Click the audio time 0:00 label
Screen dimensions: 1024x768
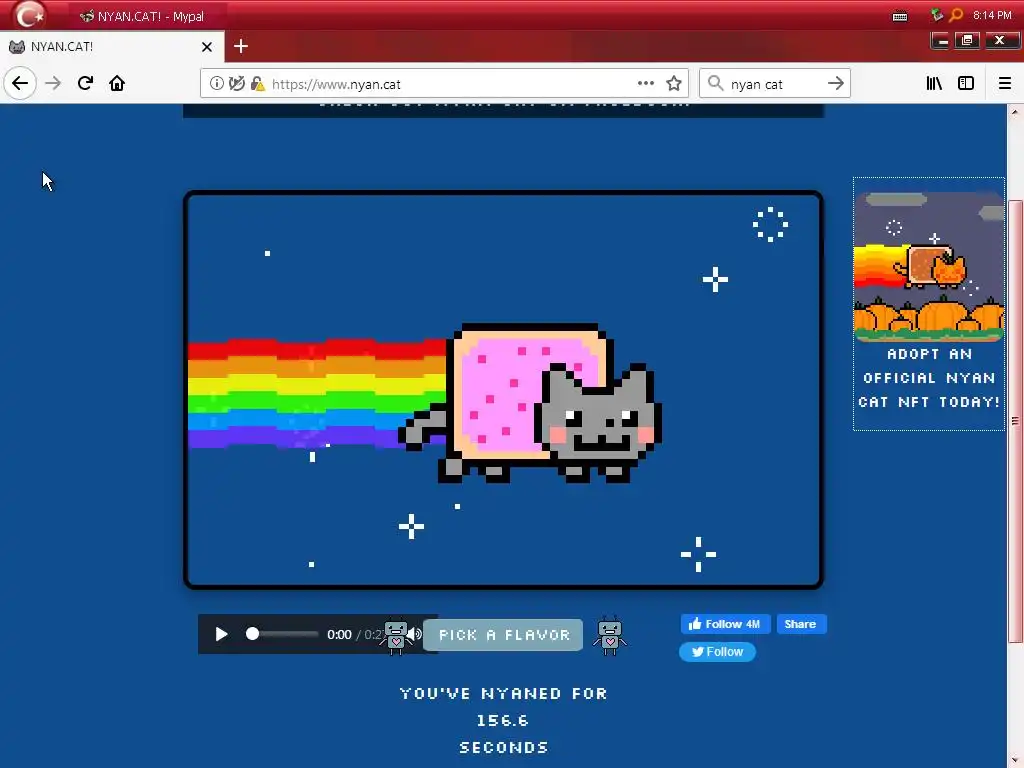tap(339, 635)
